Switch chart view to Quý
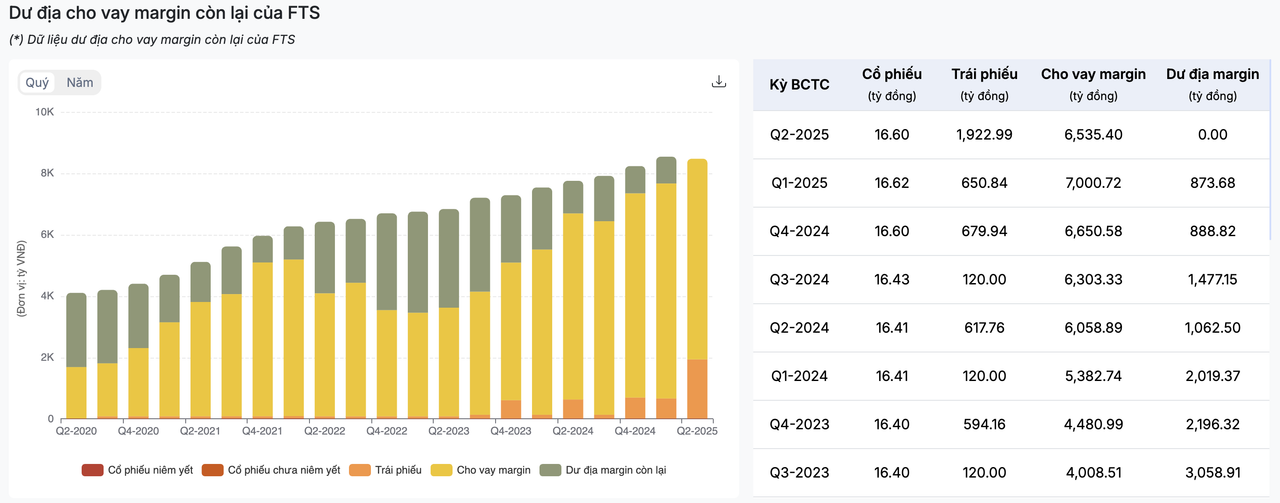 (37, 83)
